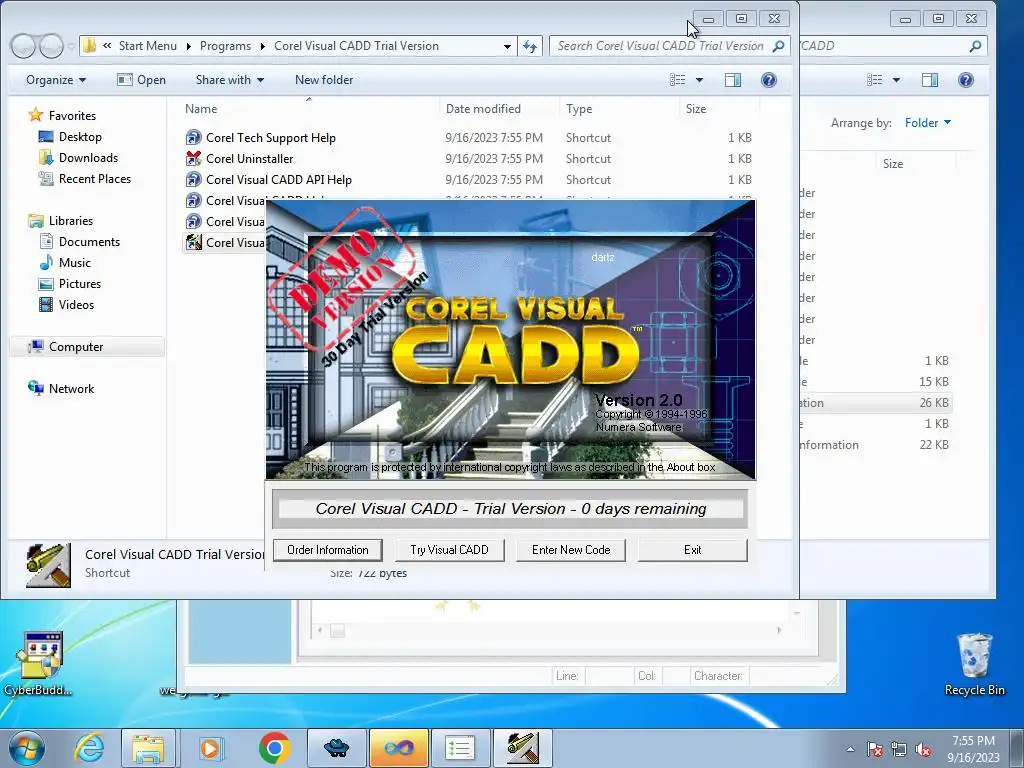Show hidden tray icons arrow
The image size is (1024, 768).
pyautogui.click(x=850, y=749)
